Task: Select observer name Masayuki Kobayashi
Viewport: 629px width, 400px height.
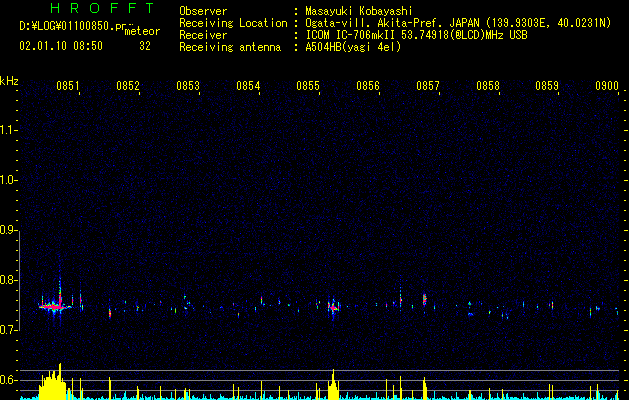Action: click(359, 11)
